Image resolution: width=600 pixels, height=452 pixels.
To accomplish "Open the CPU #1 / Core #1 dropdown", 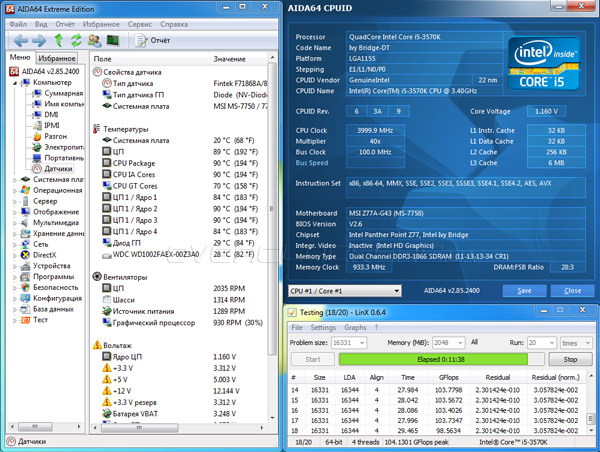I will (345, 290).
